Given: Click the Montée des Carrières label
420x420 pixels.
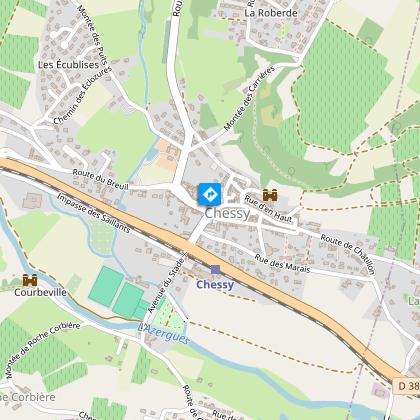Looking at the screenshot, I should [x=249, y=98].
